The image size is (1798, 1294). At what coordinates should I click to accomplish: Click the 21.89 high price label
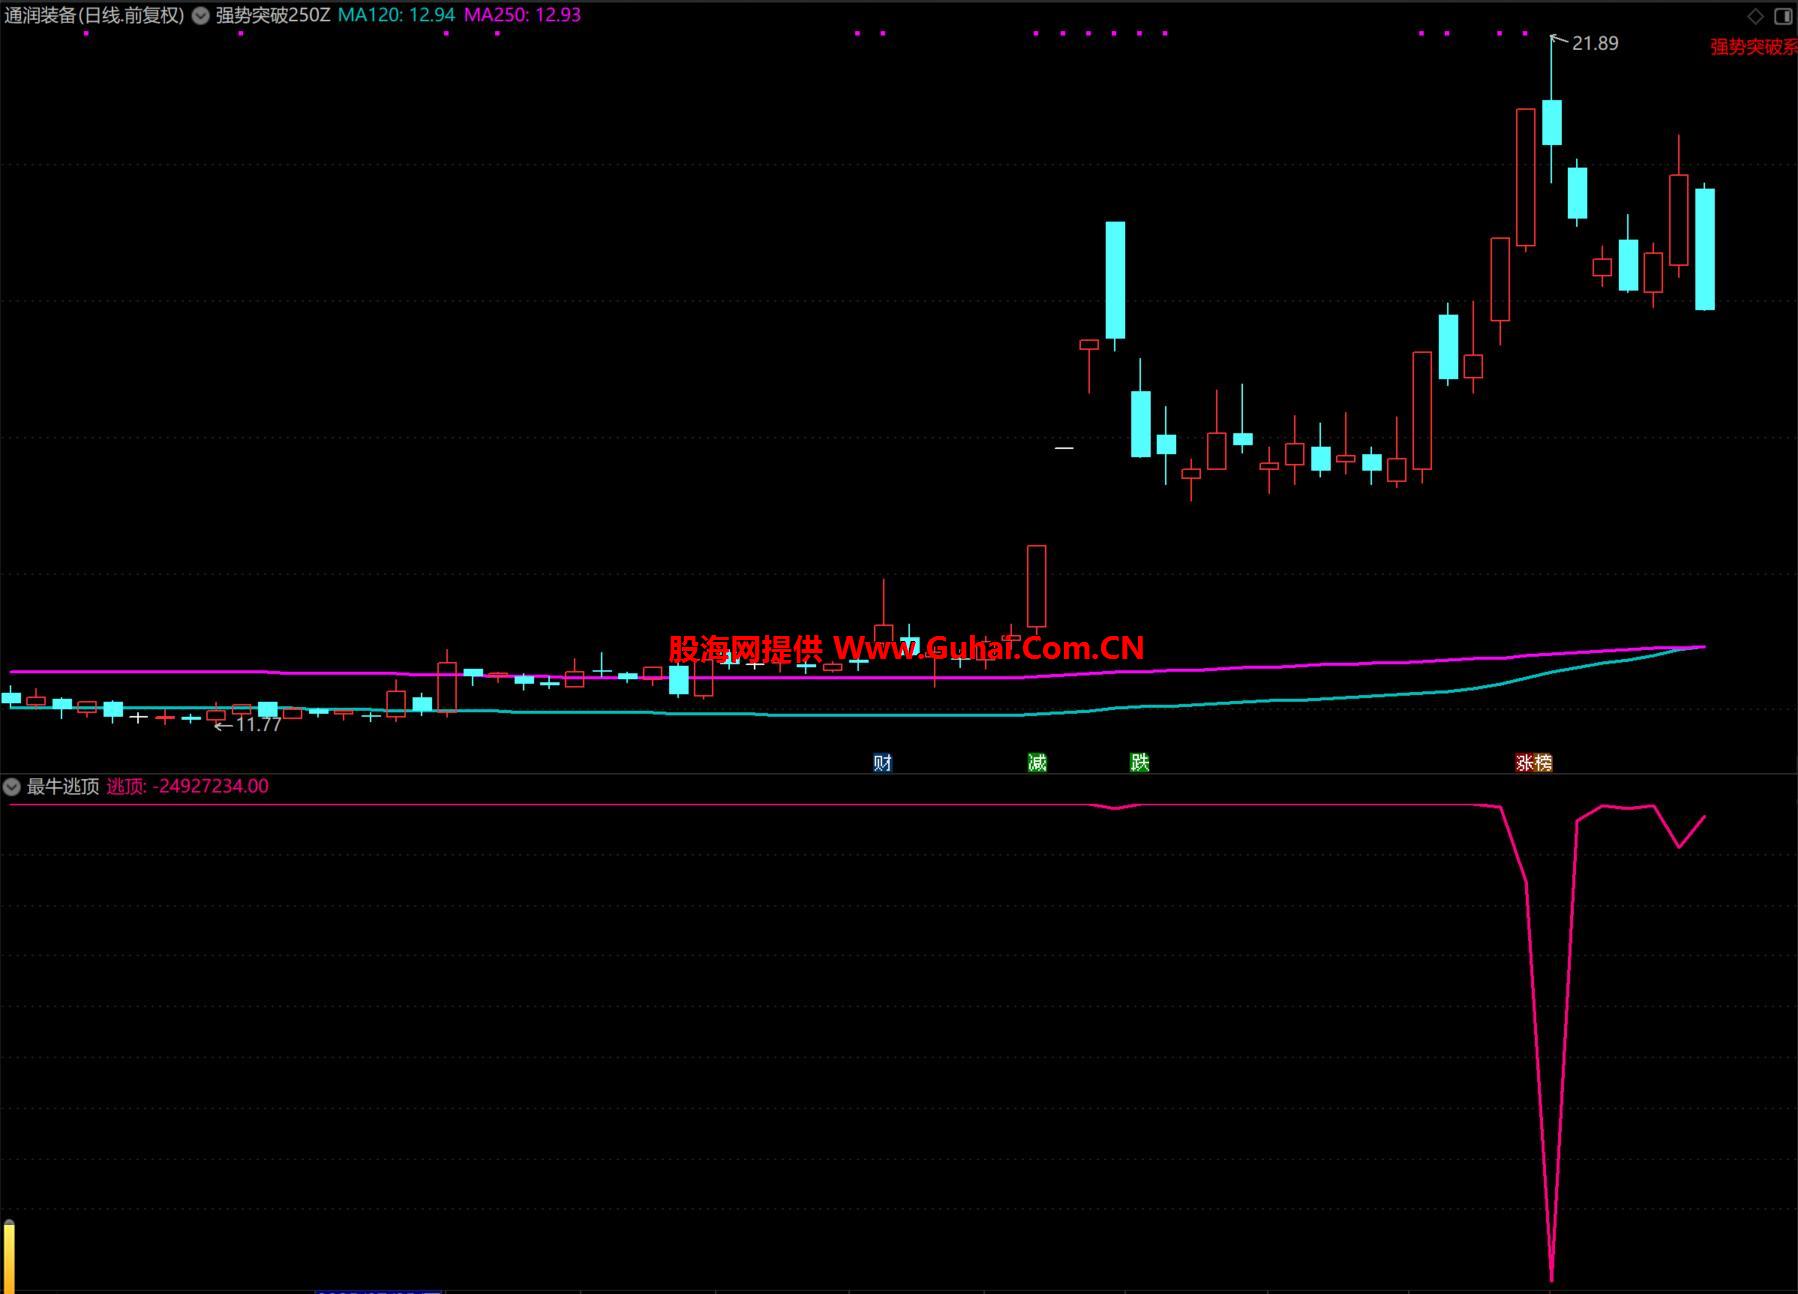pyautogui.click(x=1594, y=43)
